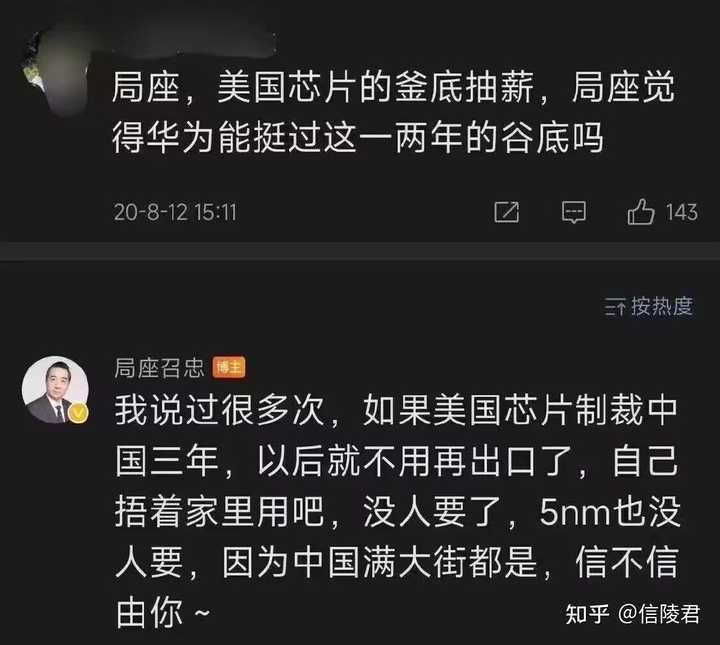
Task: Tap the blurred username above the post
Action: click(184, 44)
